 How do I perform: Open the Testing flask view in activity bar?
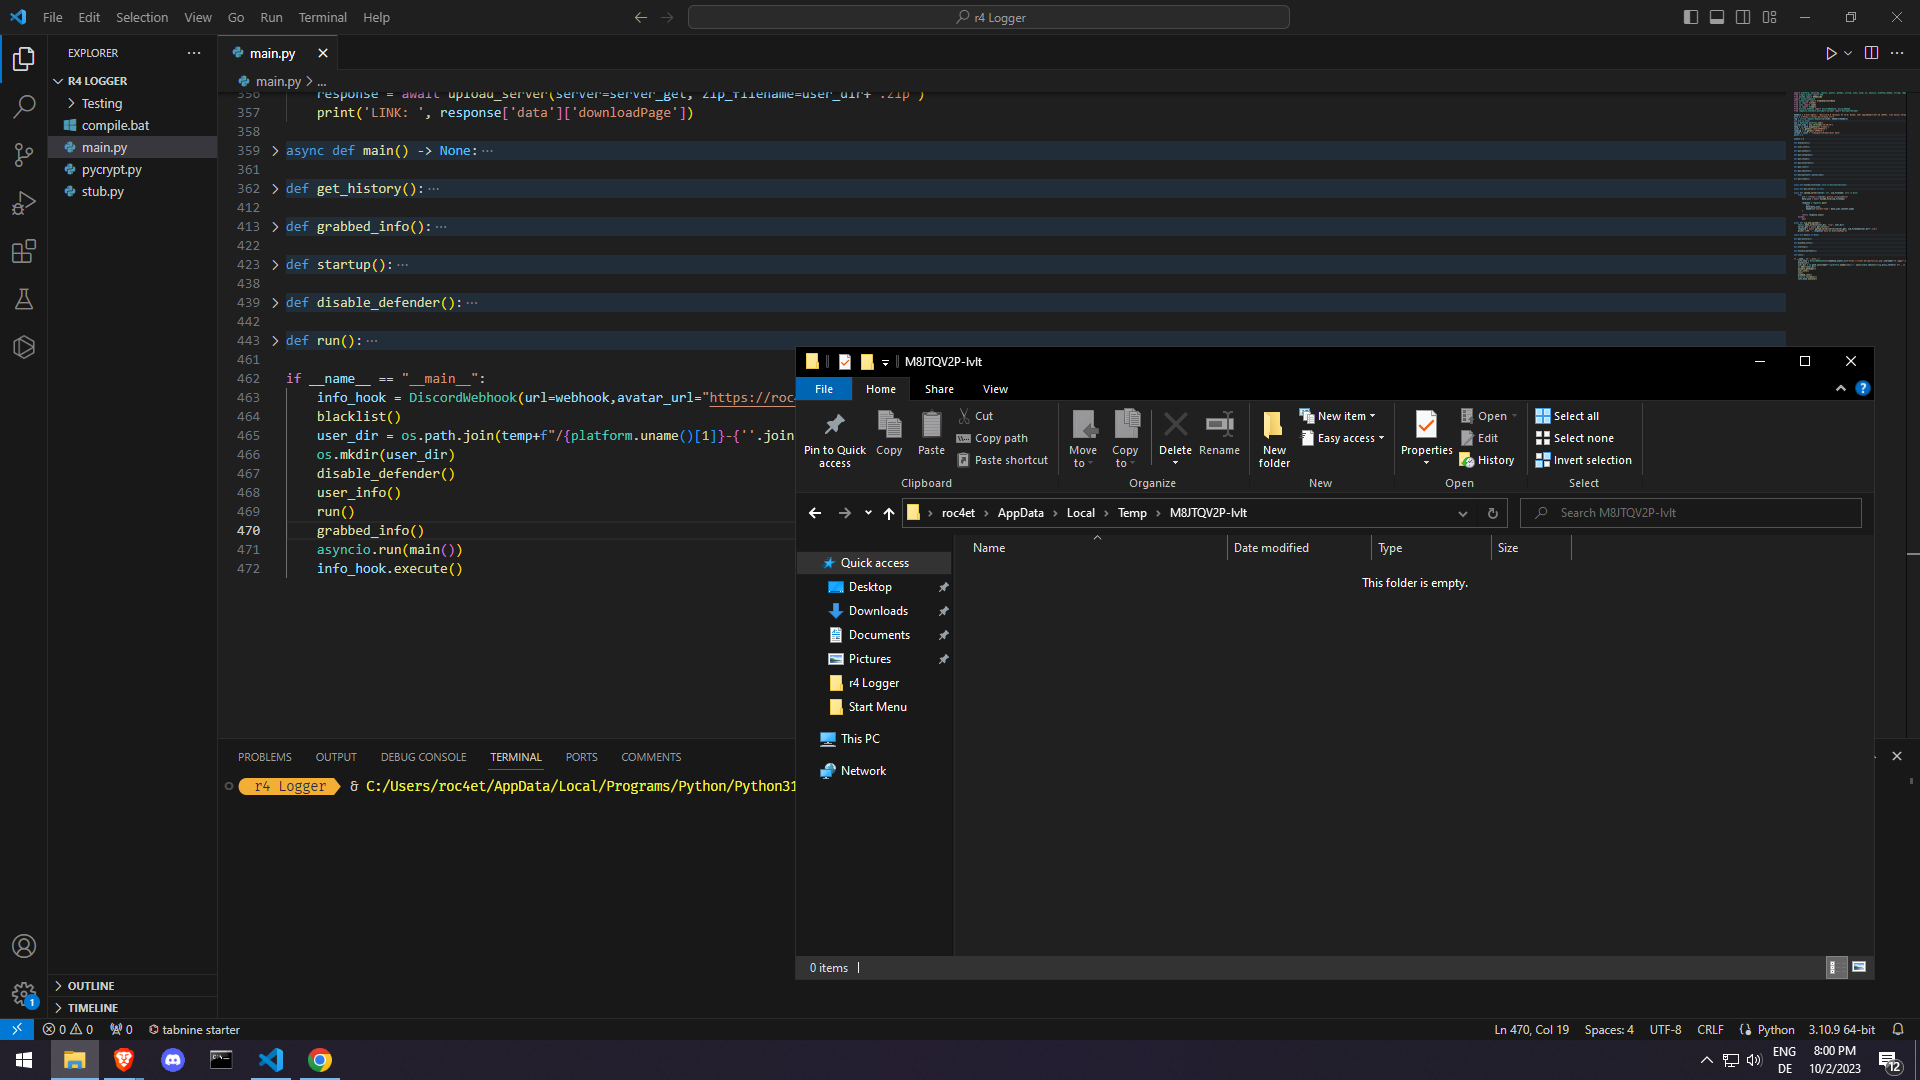click(x=24, y=299)
